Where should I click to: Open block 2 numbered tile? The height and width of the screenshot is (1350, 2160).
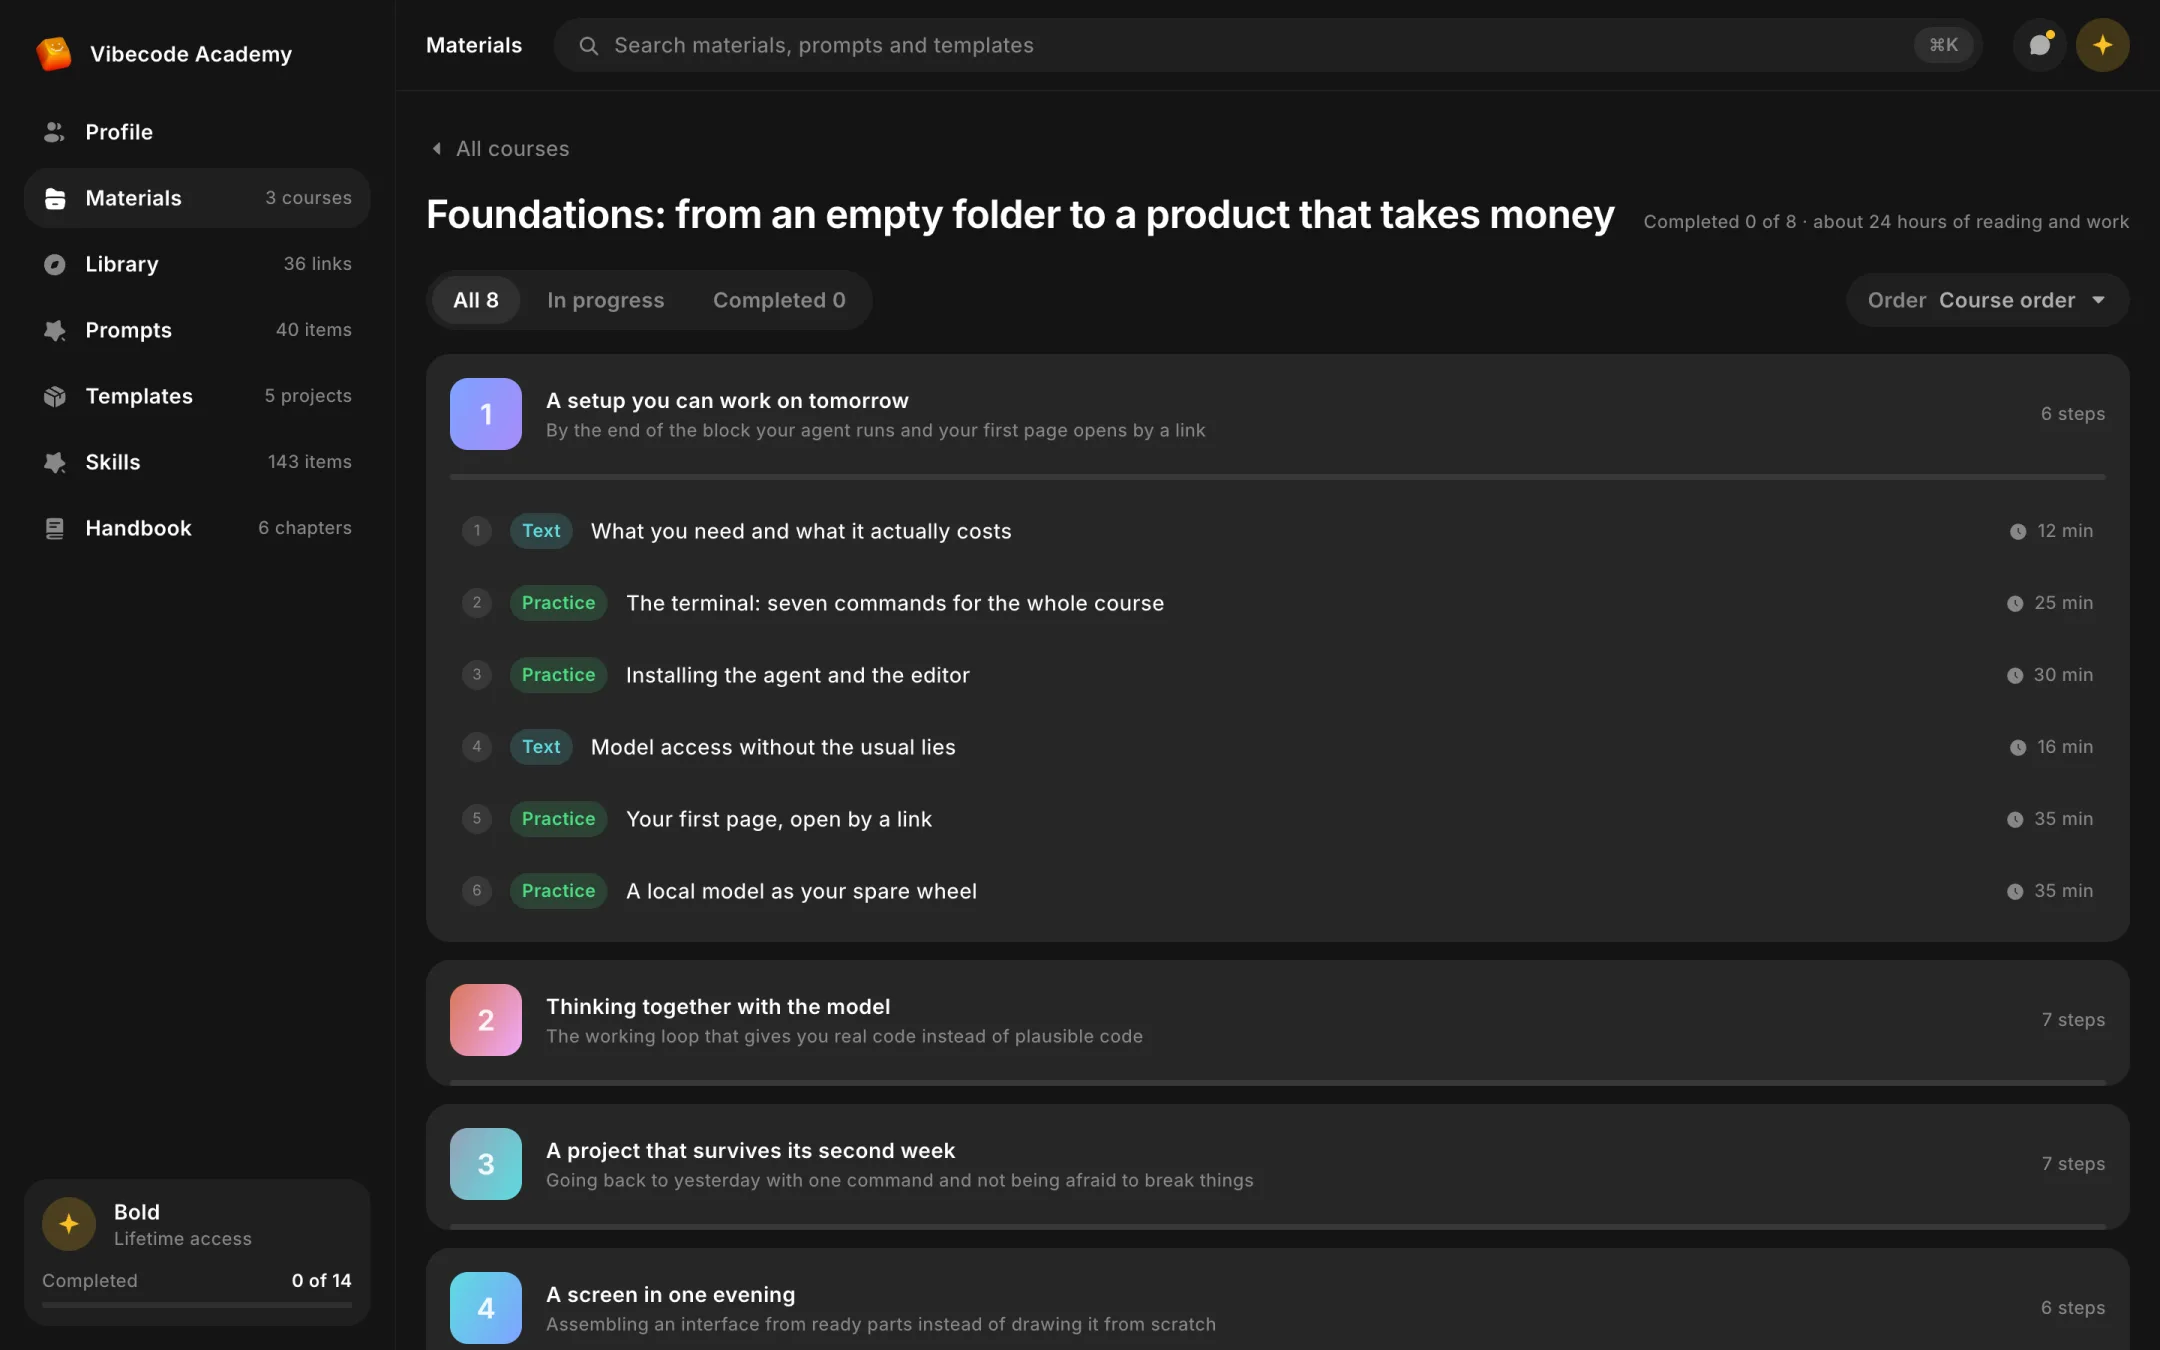[486, 1020]
